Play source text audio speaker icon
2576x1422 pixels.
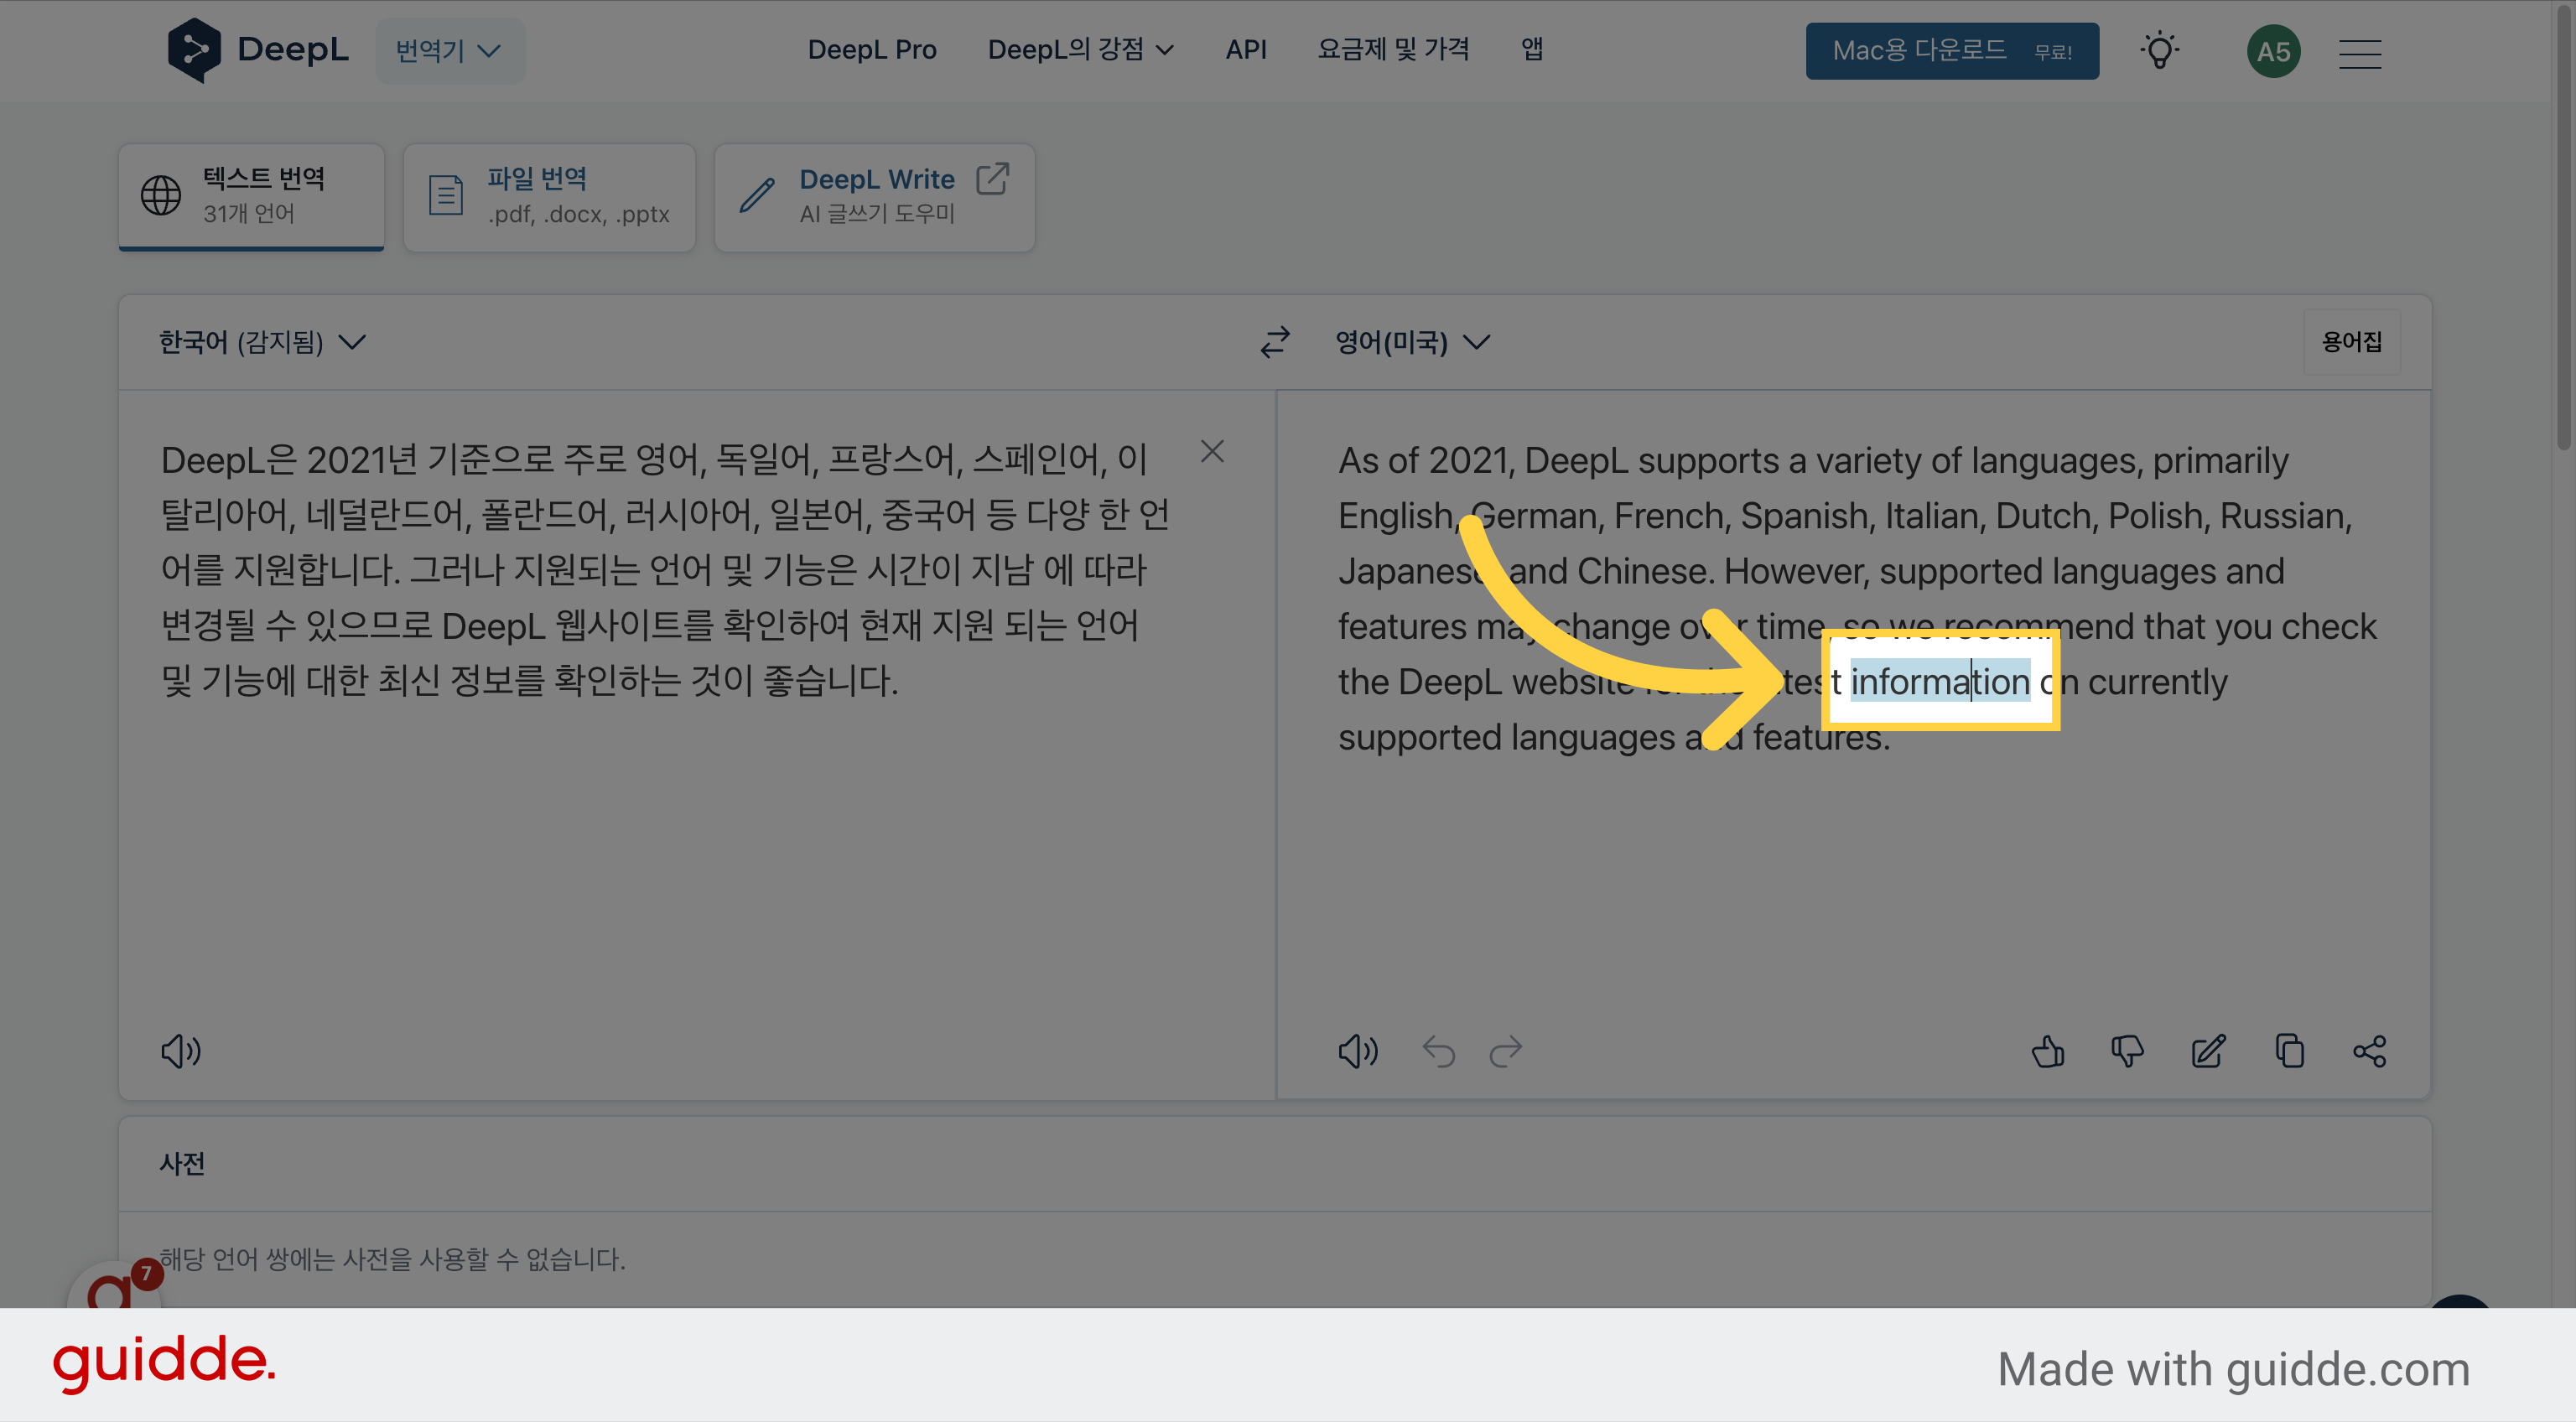(x=181, y=1051)
